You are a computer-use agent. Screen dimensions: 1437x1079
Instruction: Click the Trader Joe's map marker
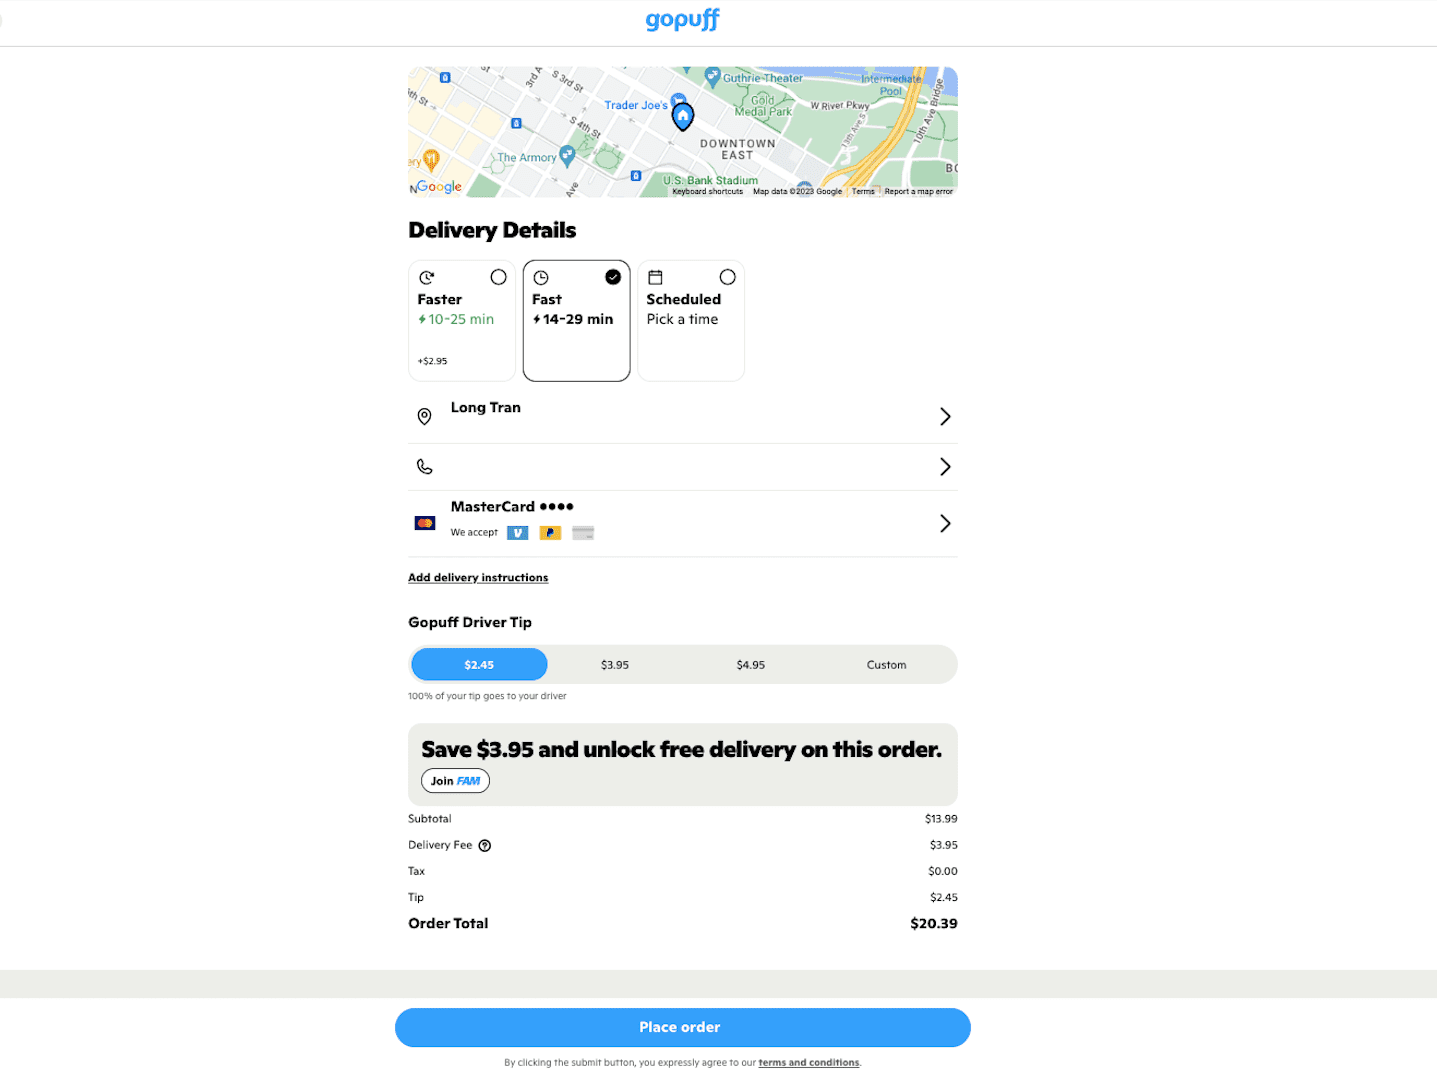678,99
